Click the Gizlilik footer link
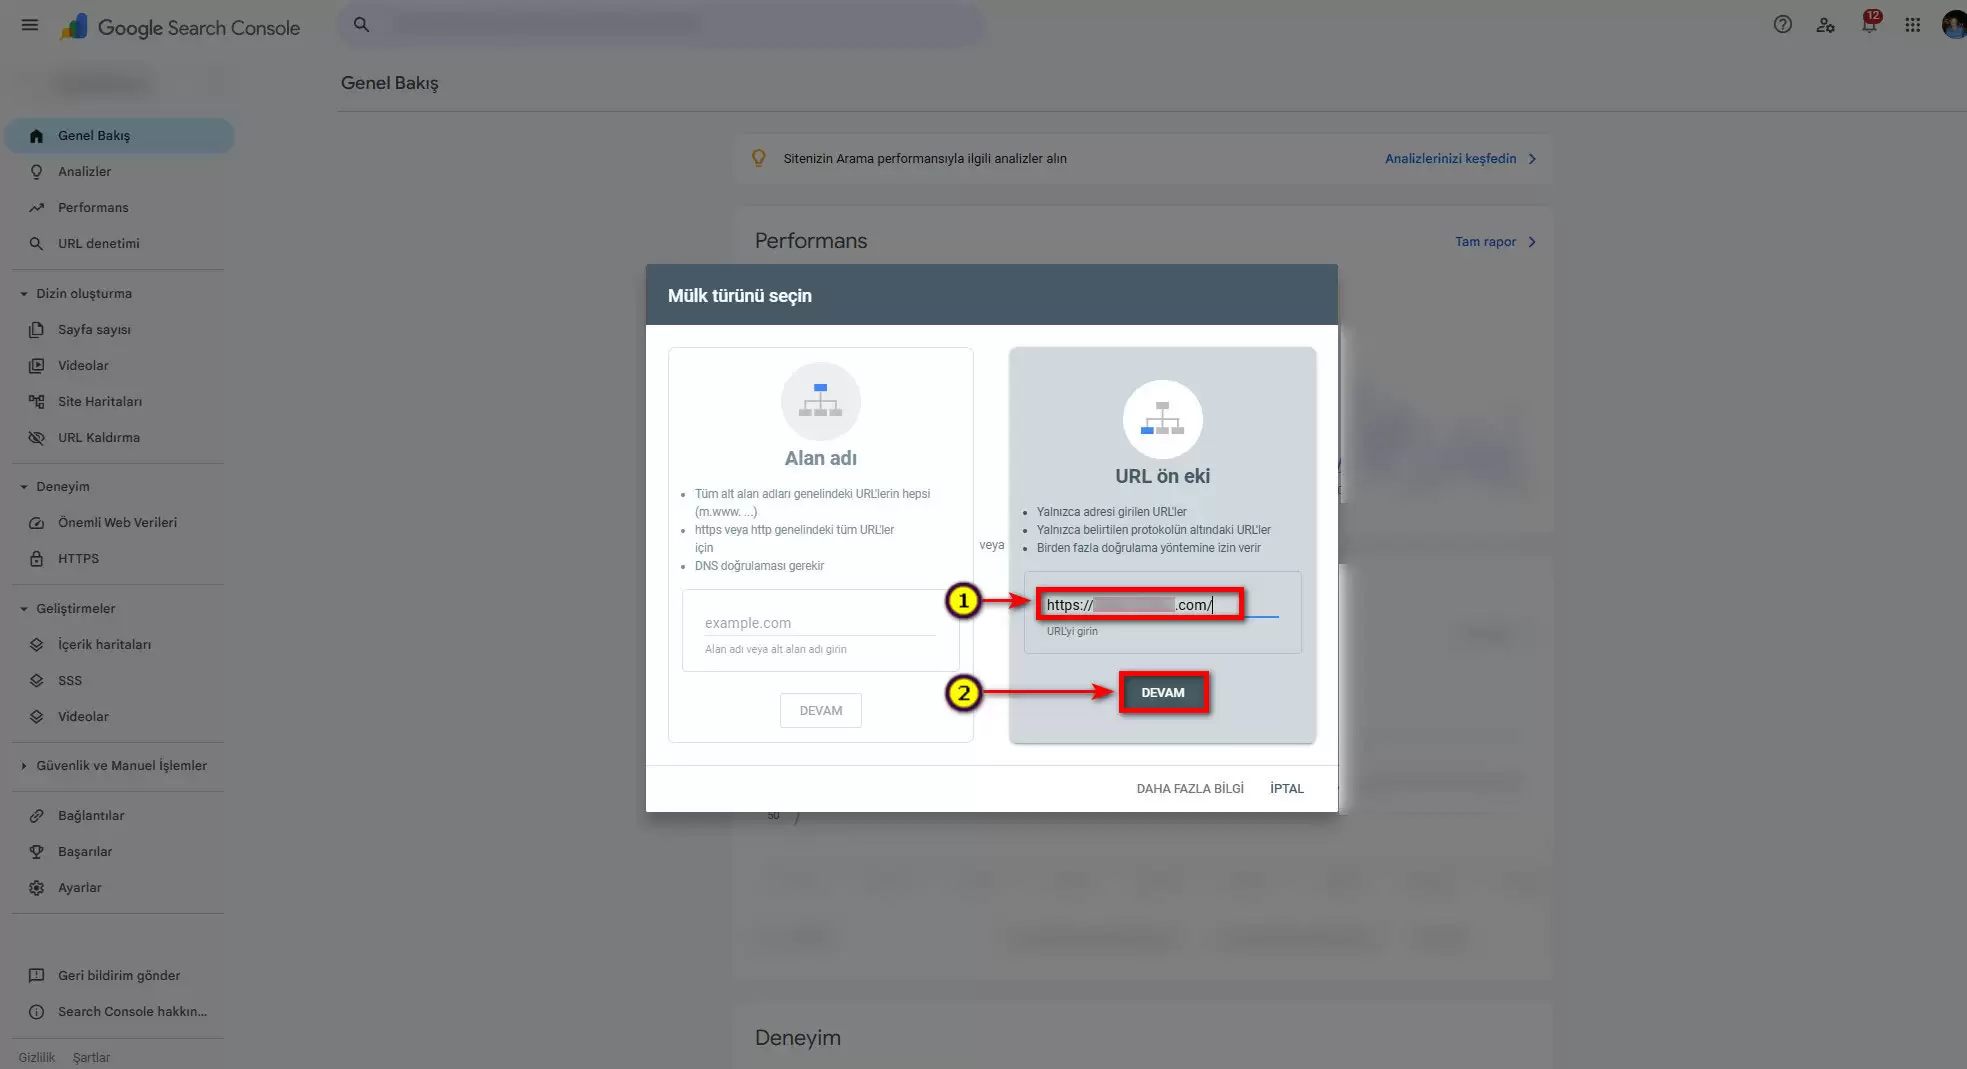The height and width of the screenshot is (1069, 1967). [37, 1057]
